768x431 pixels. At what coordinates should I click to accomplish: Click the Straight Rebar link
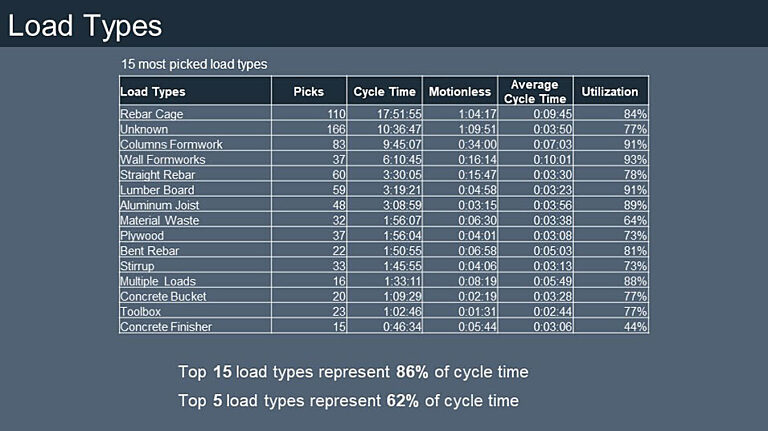(x=159, y=175)
